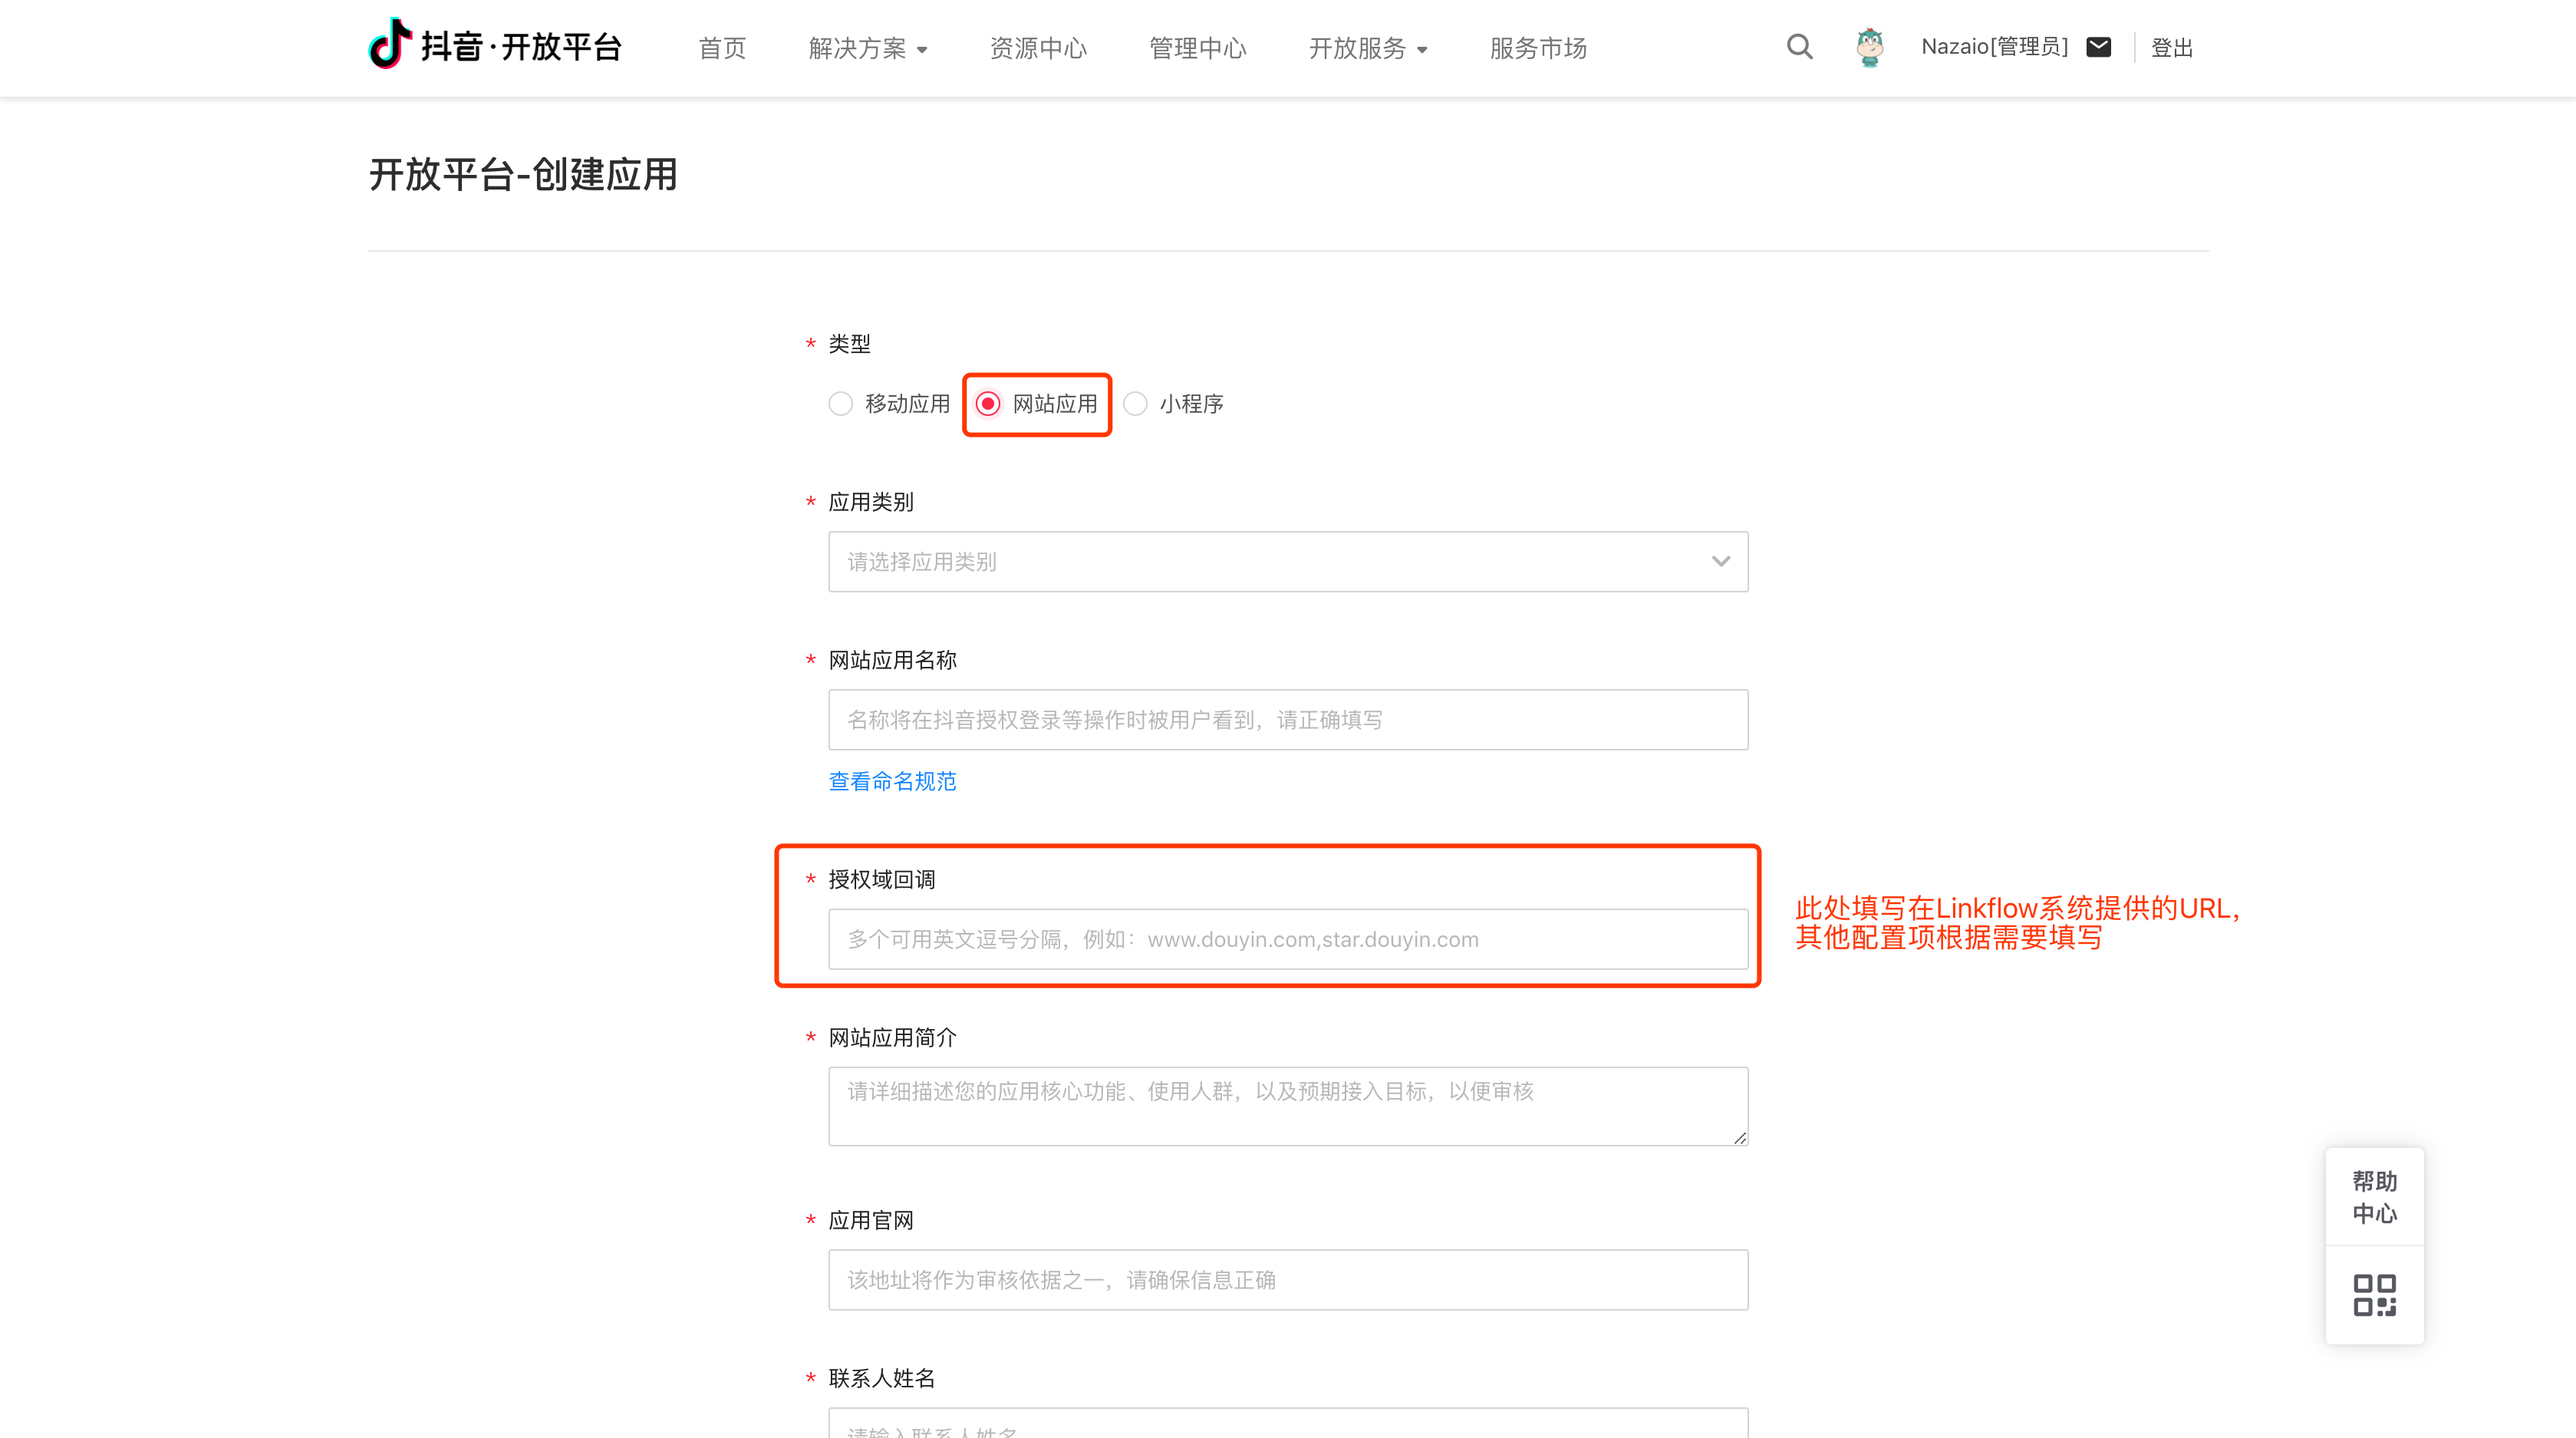Select the 移动应用 radio button
This screenshot has width=2576, height=1438.
click(x=841, y=404)
